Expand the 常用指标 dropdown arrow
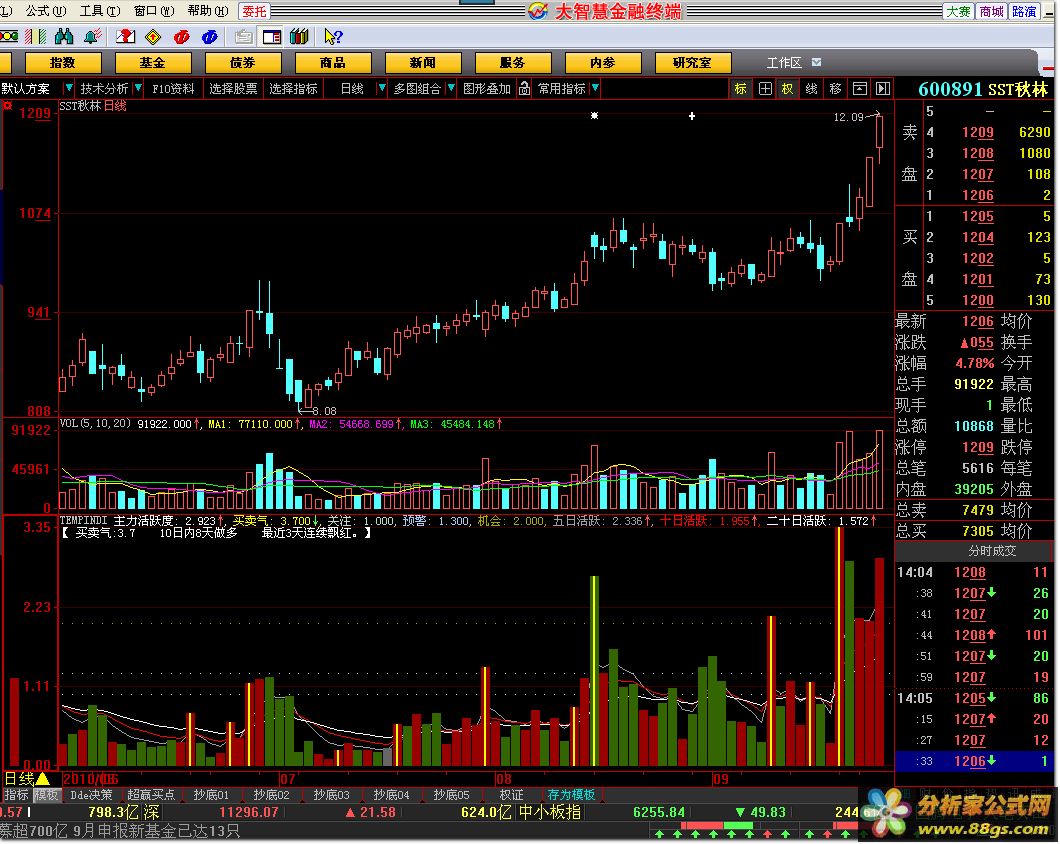This screenshot has height=844, width=1060. click(x=595, y=88)
